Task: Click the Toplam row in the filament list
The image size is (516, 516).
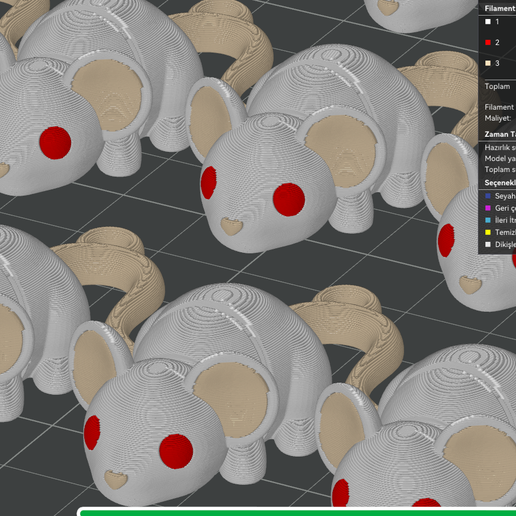Action: click(497, 86)
